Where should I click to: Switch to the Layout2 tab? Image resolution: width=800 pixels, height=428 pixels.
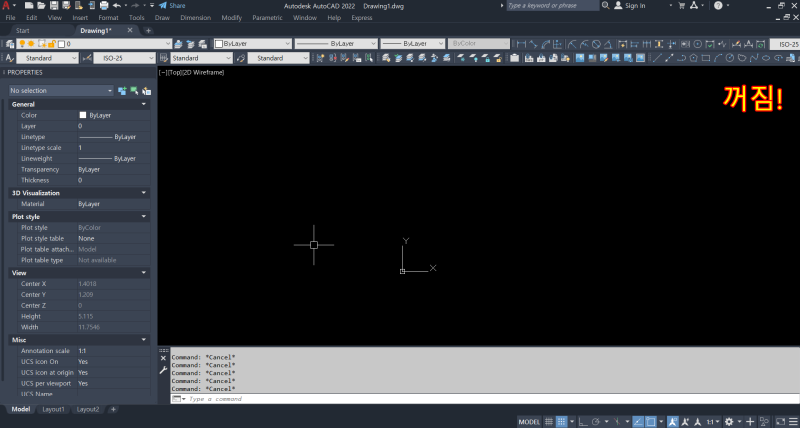click(88, 409)
